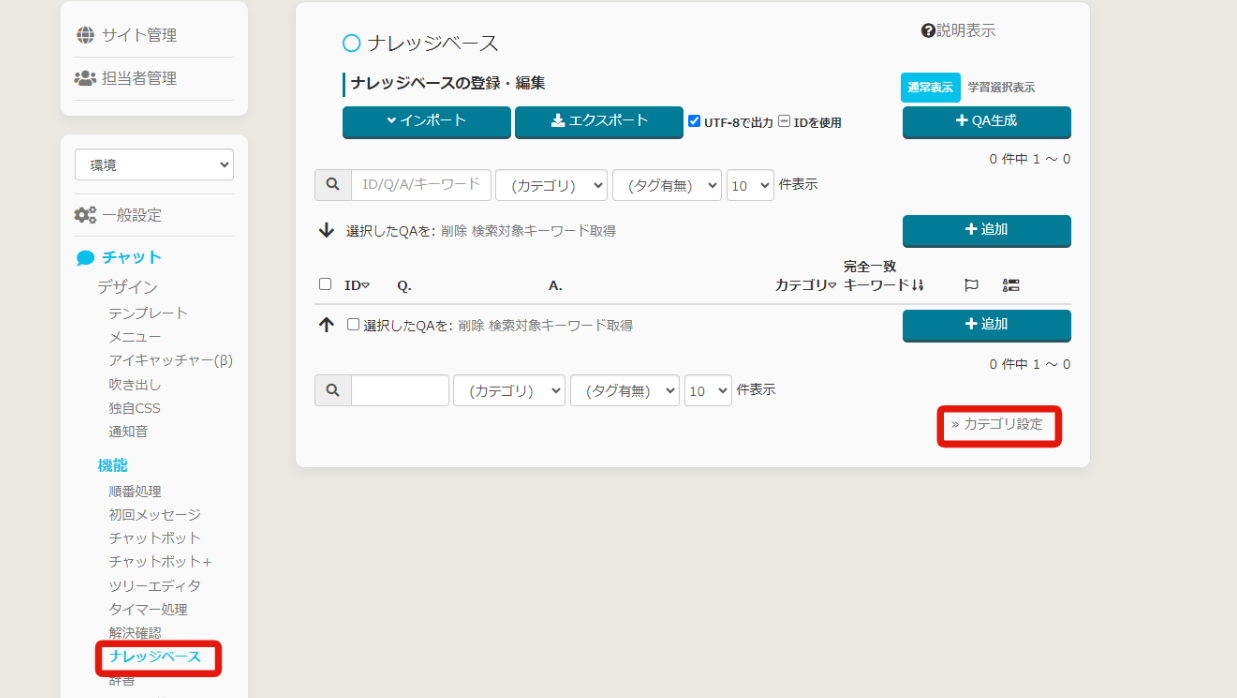Uncheck the UTF-8で出力 checkbox
Image resolution: width=1237 pixels, height=698 pixels.
[694, 121]
